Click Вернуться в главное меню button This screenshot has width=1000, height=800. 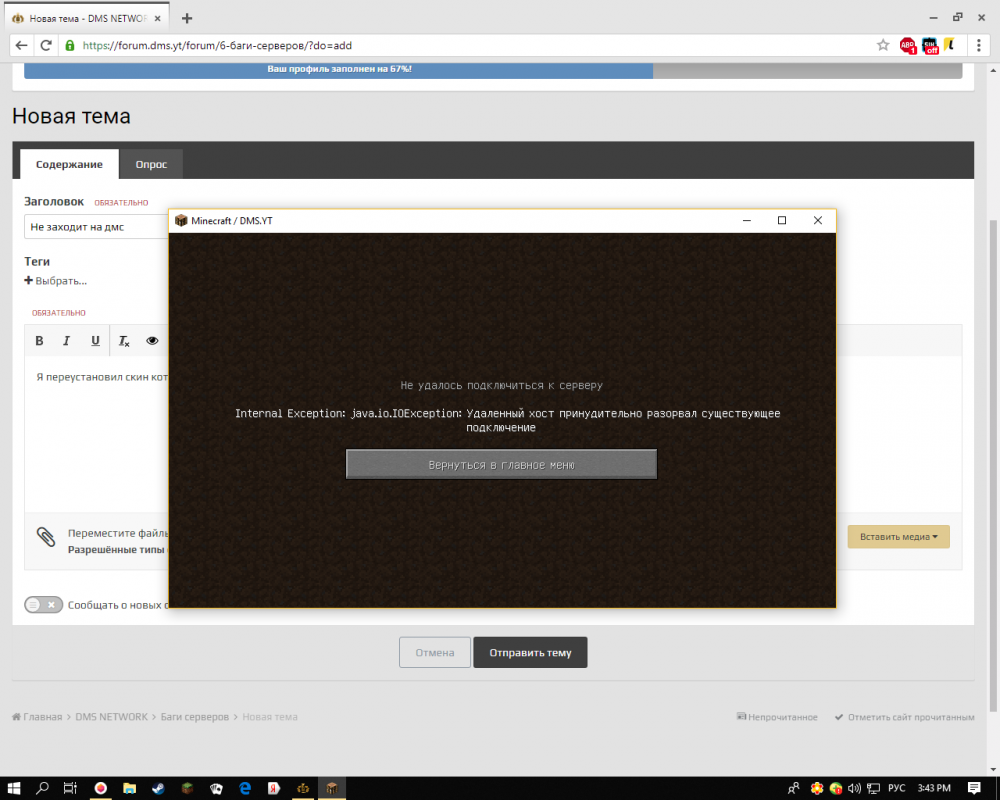tap(501, 465)
